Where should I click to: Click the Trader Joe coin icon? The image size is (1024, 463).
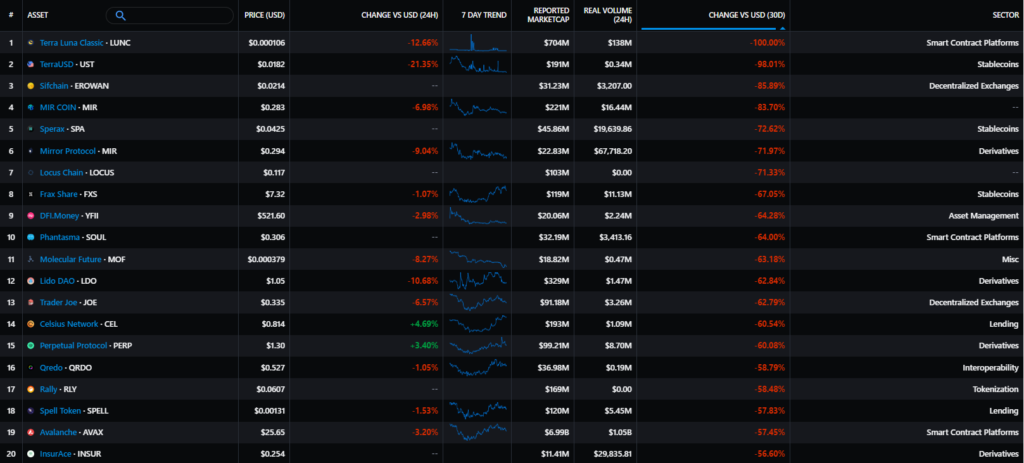pos(31,302)
